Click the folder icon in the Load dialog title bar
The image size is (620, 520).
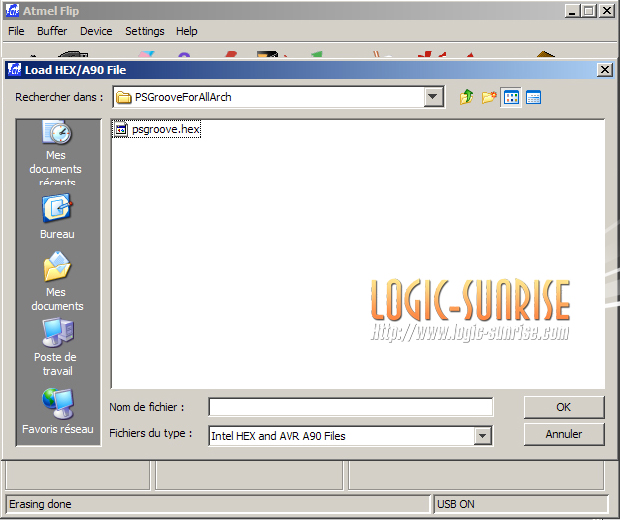(x=14, y=70)
